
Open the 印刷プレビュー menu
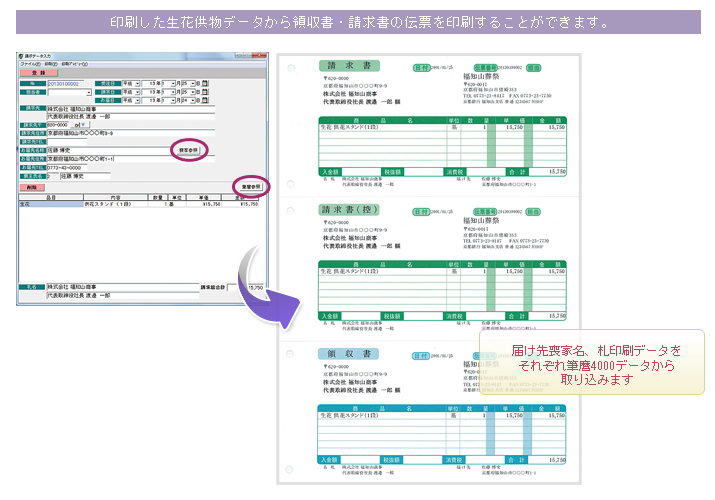75,63
